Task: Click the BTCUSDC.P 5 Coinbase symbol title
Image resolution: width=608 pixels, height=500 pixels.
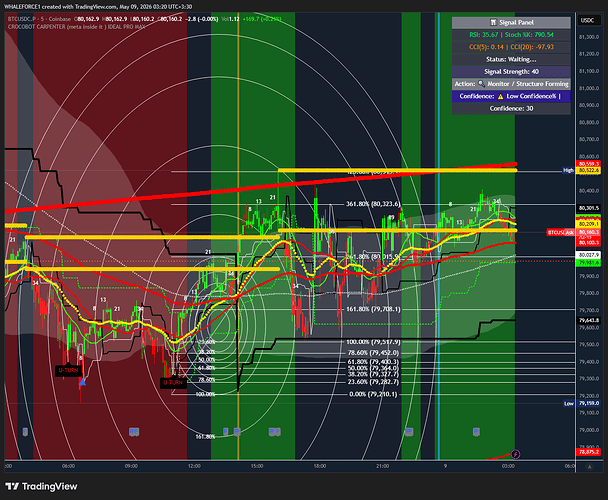Action: click(40, 19)
